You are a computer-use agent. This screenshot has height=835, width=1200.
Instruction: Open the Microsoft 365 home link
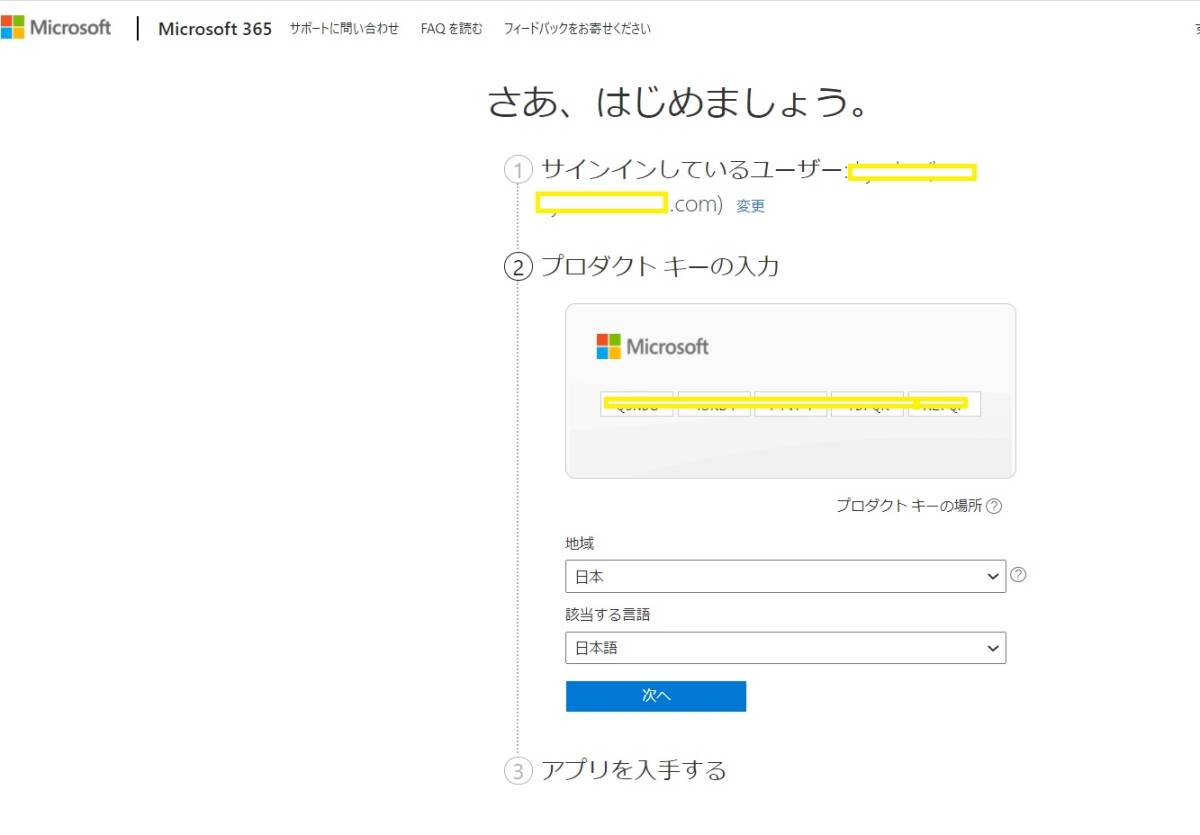point(215,29)
